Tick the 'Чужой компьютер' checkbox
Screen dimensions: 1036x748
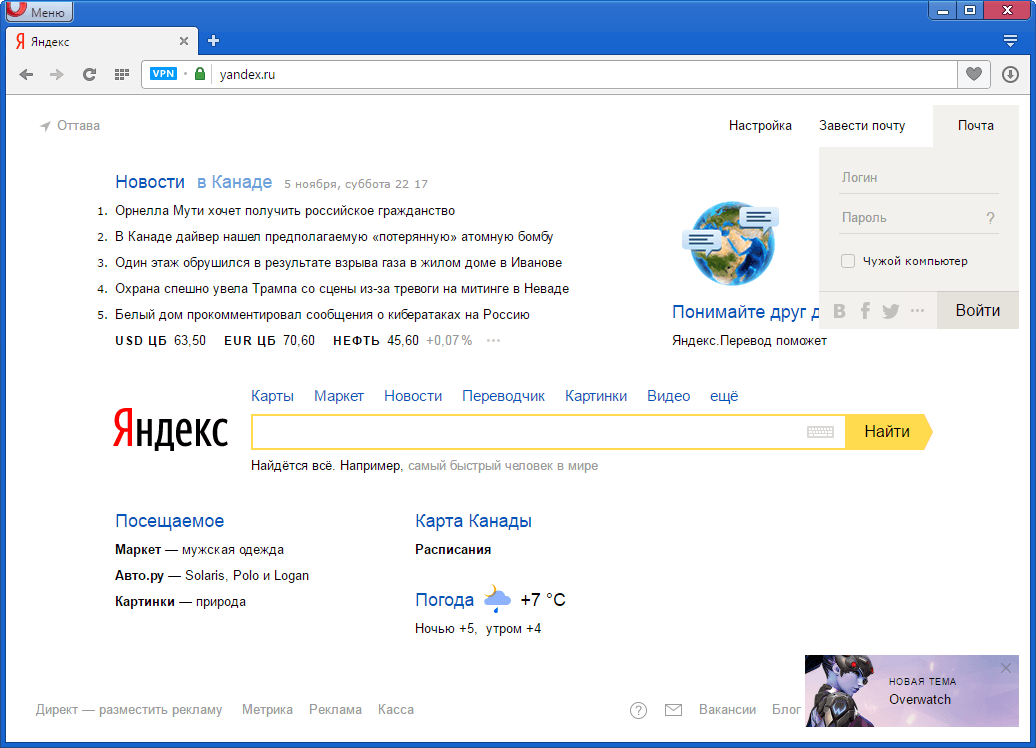848,261
